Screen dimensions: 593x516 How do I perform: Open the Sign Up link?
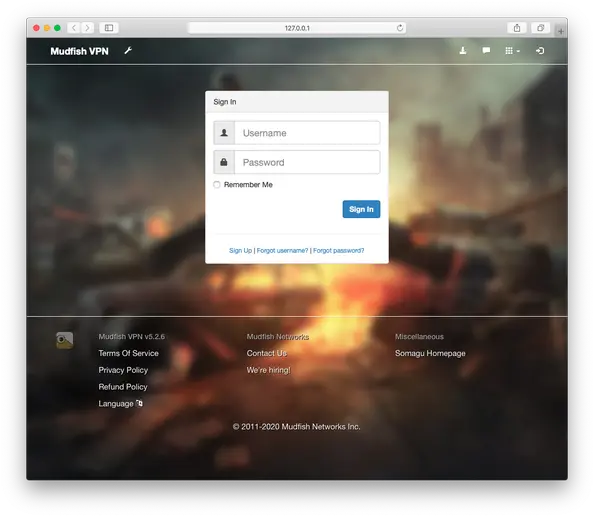click(241, 250)
